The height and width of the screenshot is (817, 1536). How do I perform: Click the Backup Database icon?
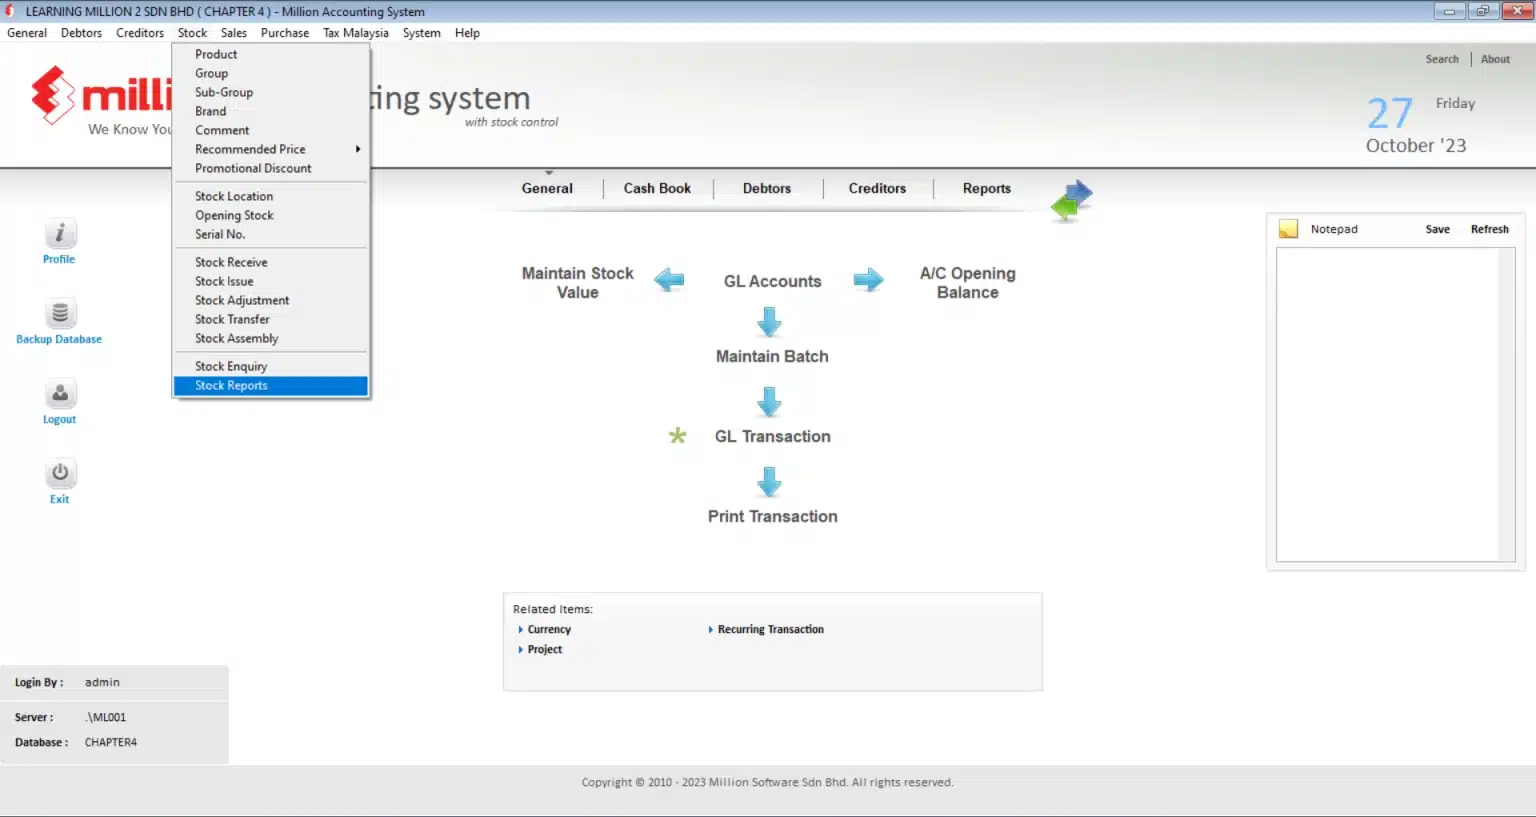pos(59,313)
